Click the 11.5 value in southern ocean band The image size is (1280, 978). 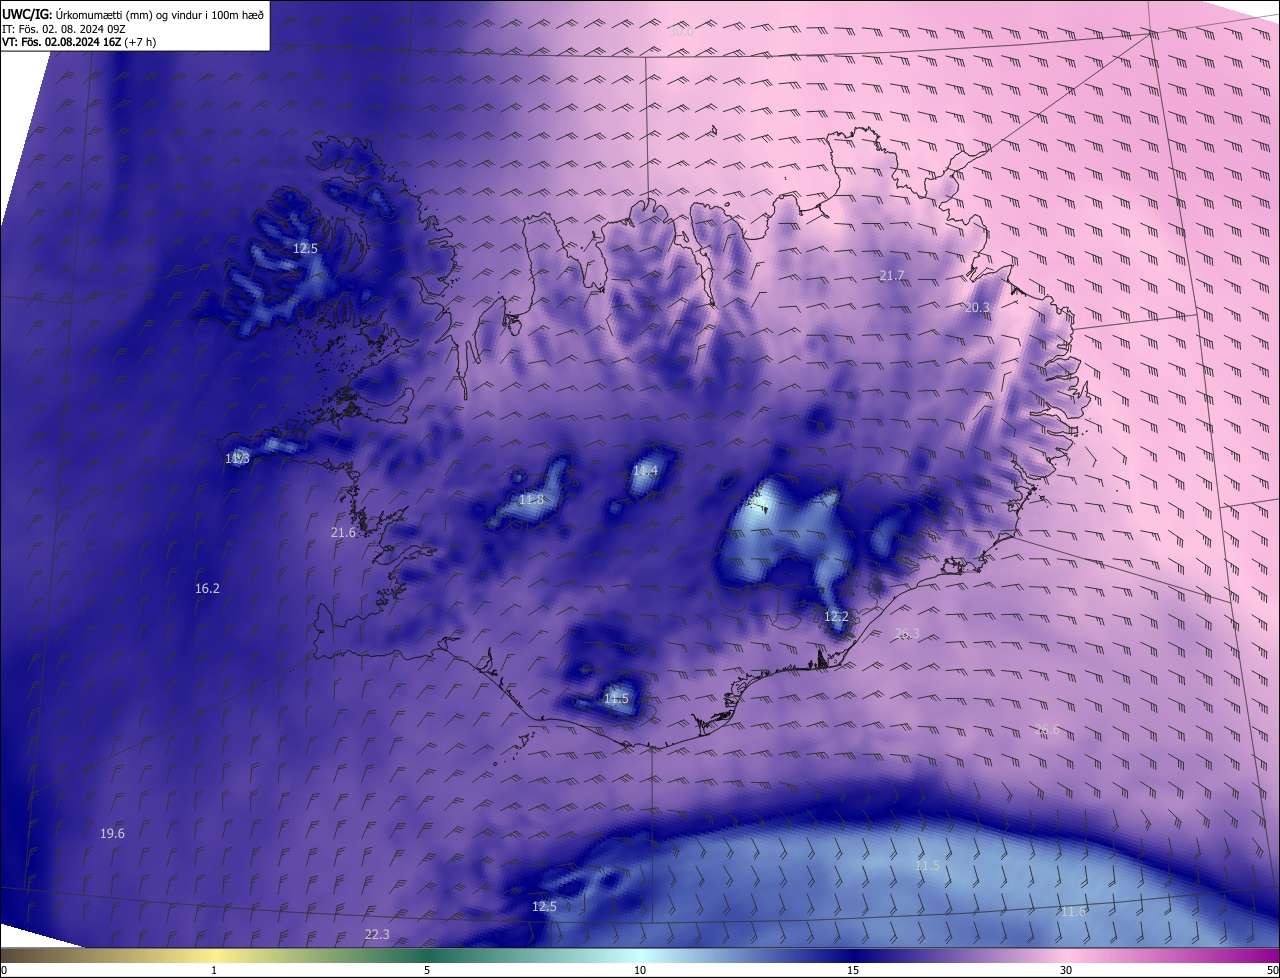point(927,866)
